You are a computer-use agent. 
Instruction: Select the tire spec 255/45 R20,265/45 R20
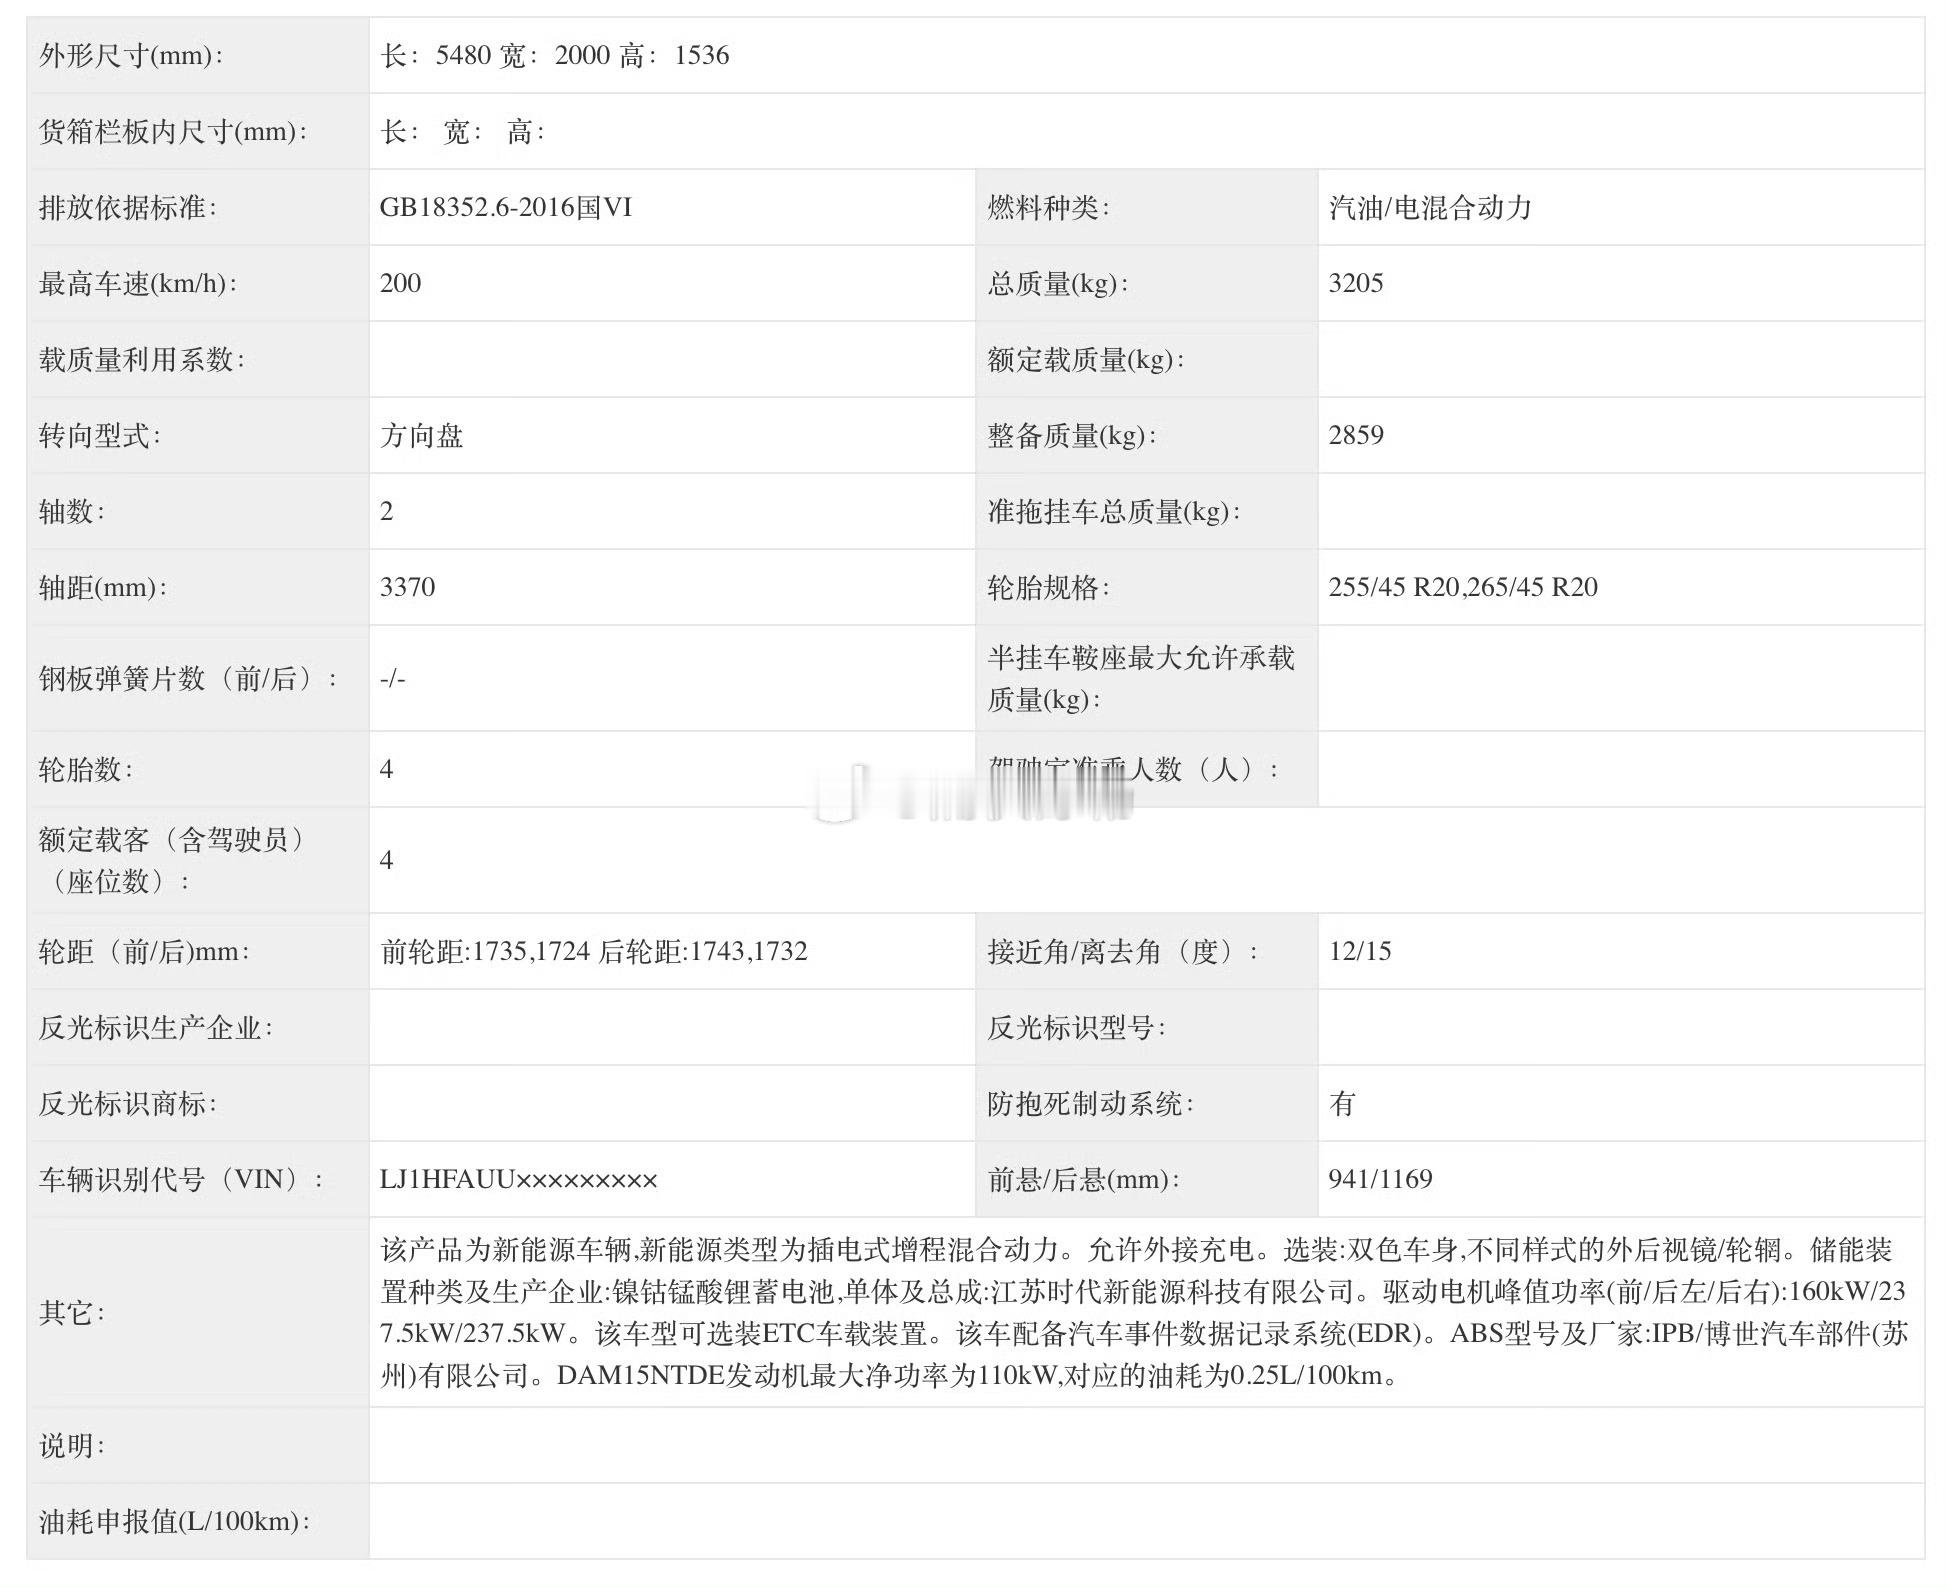point(1463,587)
